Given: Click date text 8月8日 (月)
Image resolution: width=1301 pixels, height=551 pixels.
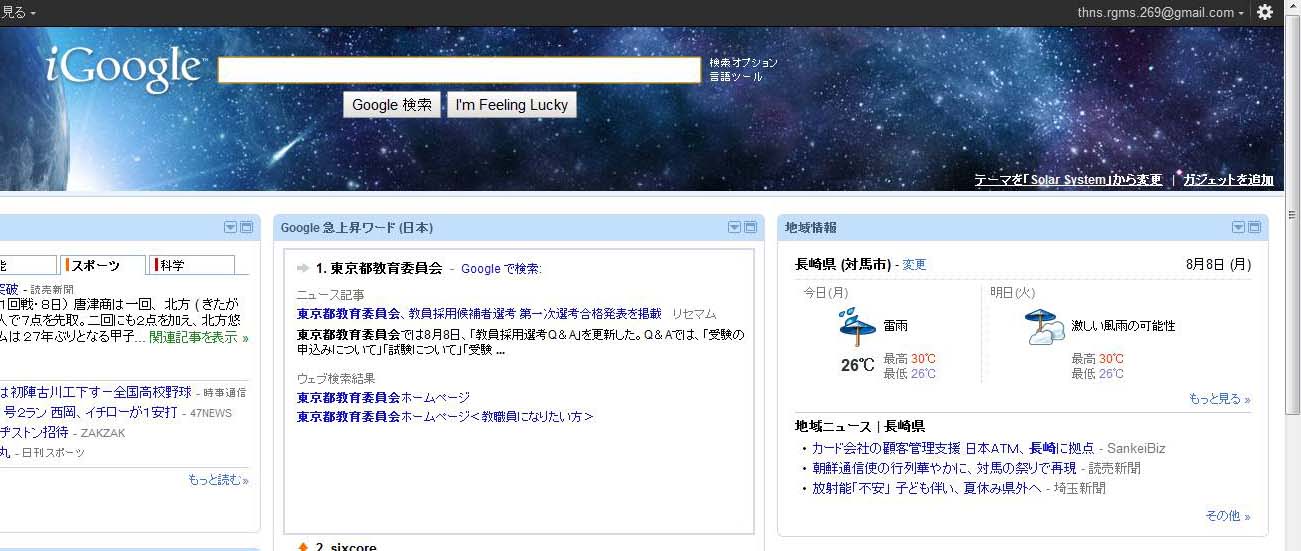Looking at the screenshot, I should click(1218, 265).
